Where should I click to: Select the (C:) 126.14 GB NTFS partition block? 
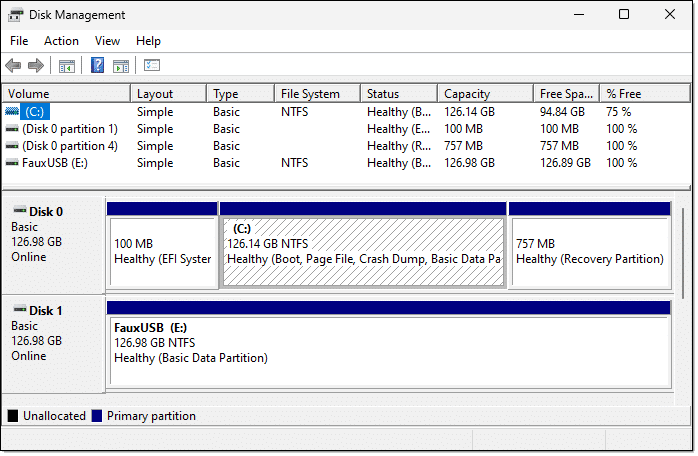pyautogui.click(x=363, y=245)
